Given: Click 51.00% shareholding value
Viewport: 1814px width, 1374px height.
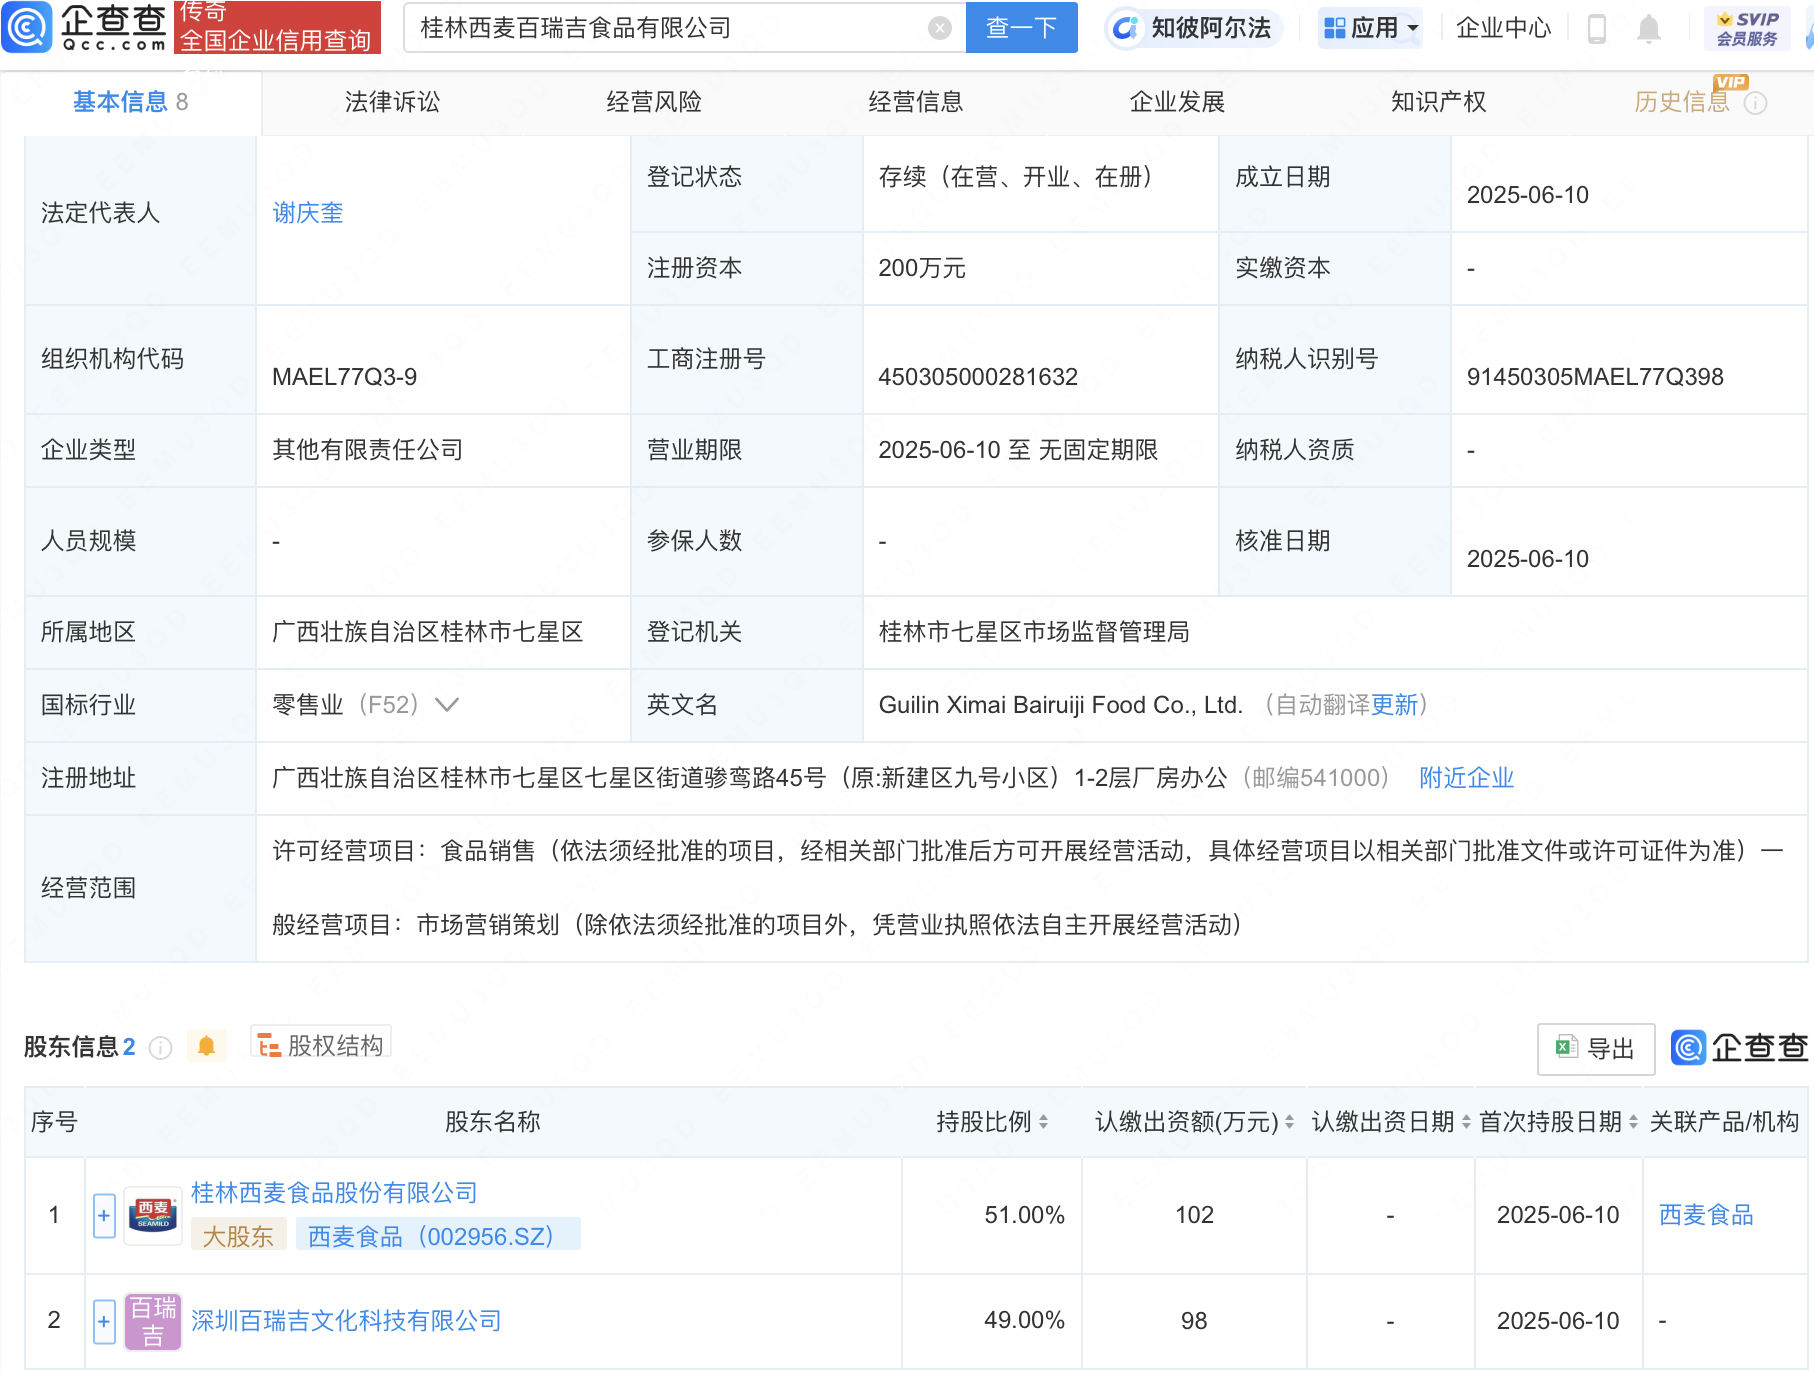Looking at the screenshot, I should [1024, 1215].
